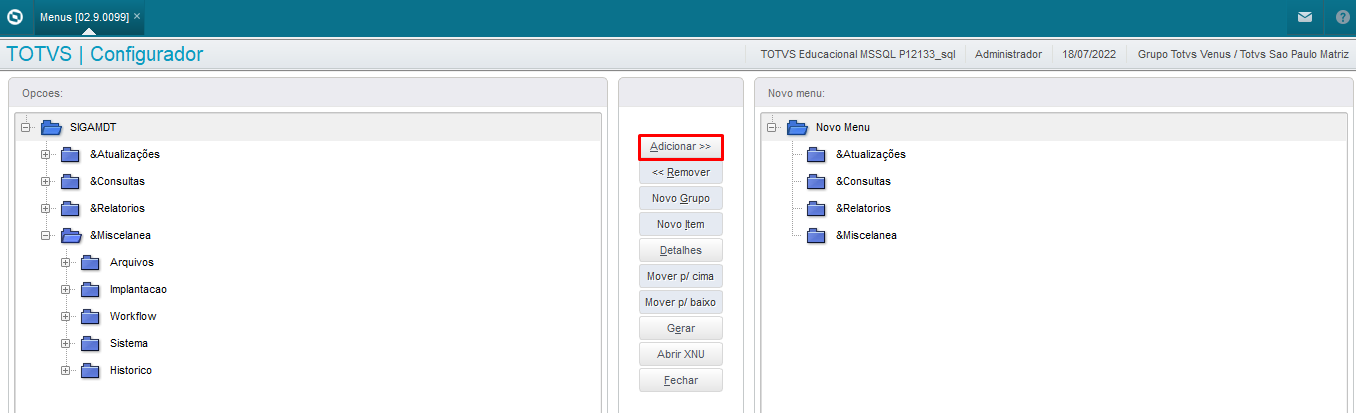Click &Miscelanea folder icon in Novo menu
The image size is (1356, 413).
(x=816, y=235)
